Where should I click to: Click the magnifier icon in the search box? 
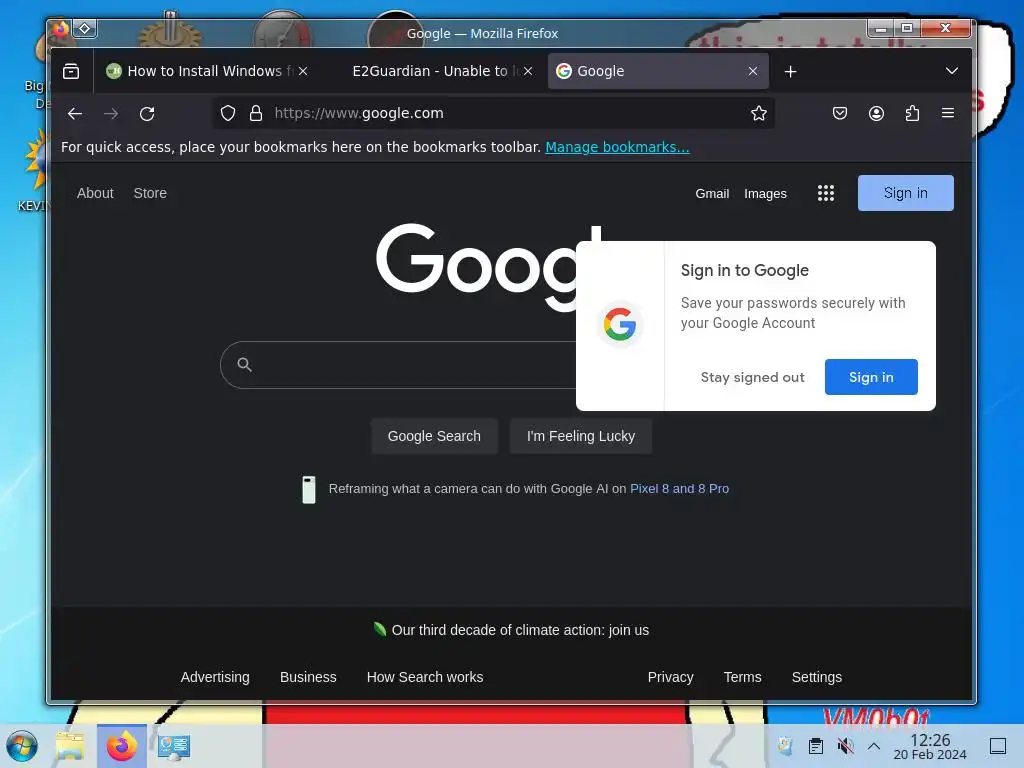244,364
